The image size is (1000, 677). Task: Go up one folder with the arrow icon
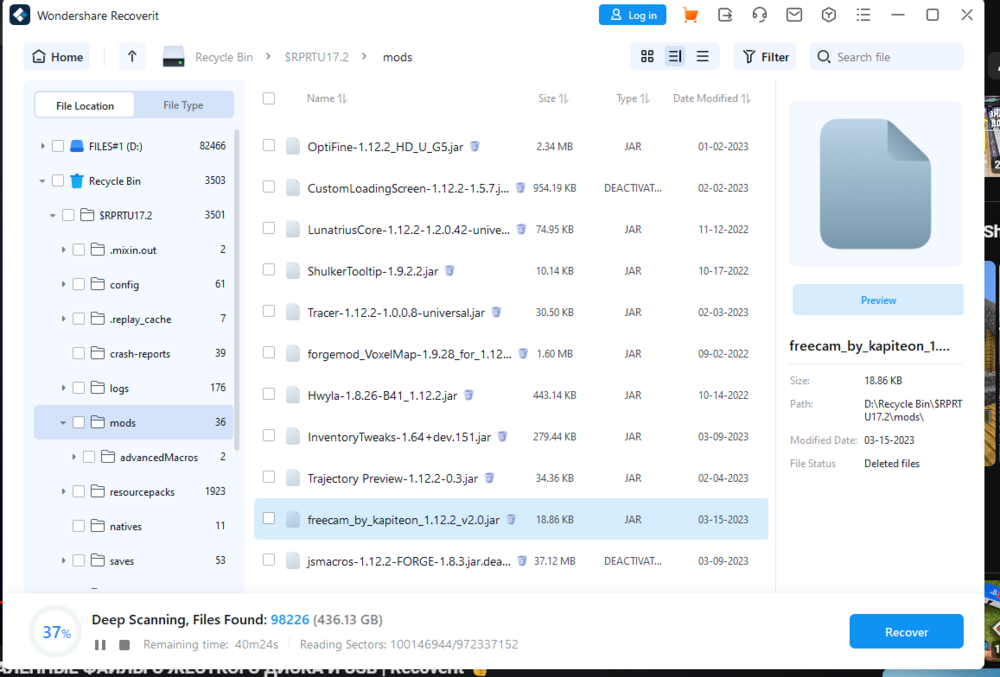(132, 57)
